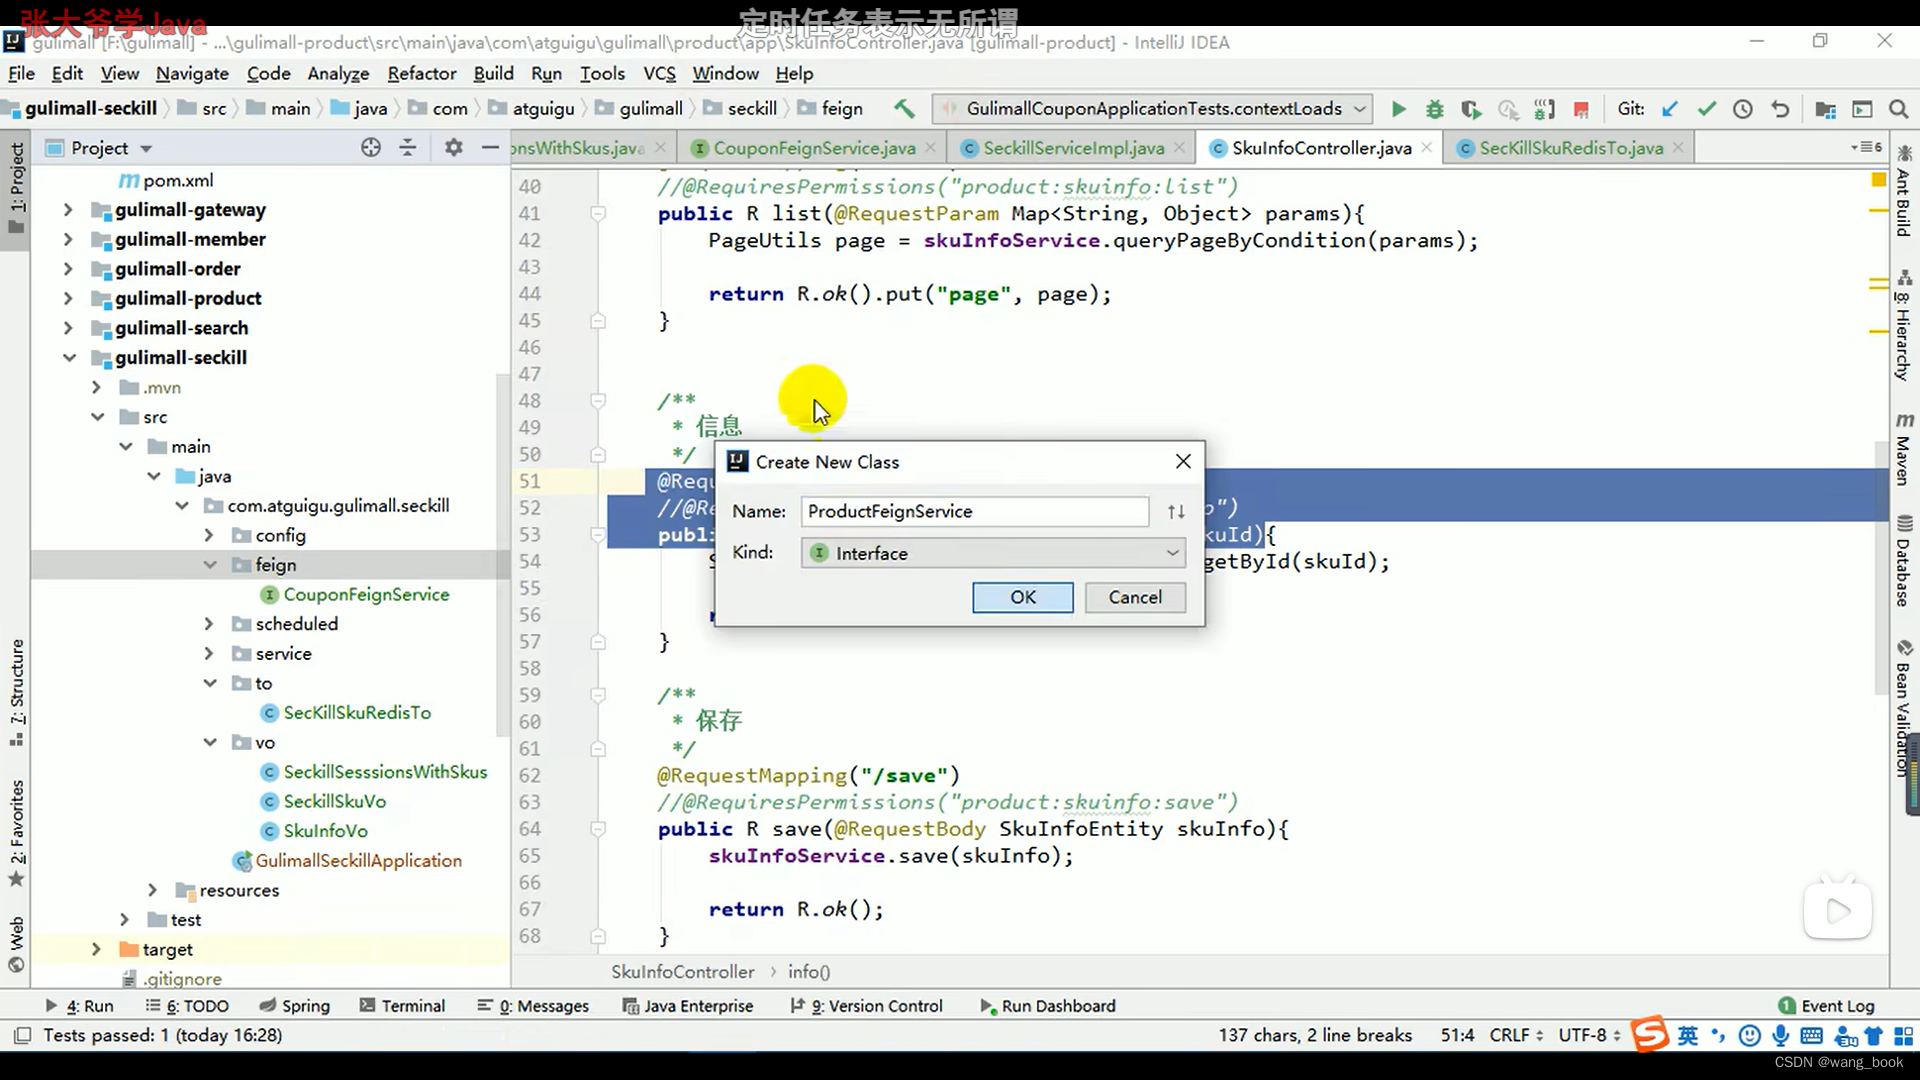Toggle the sort order arrows in dialog
This screenshot has width=1920, height=1080.
pos(1176,512)
